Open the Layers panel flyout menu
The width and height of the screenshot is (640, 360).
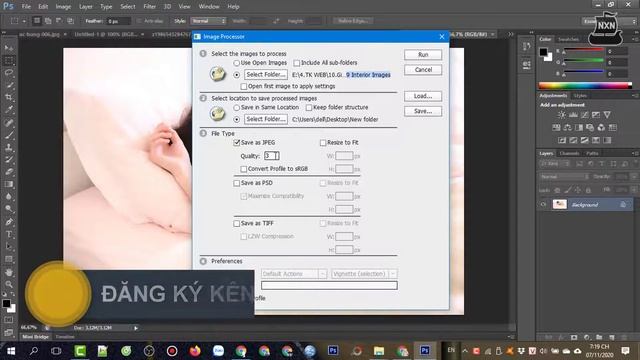635,153
